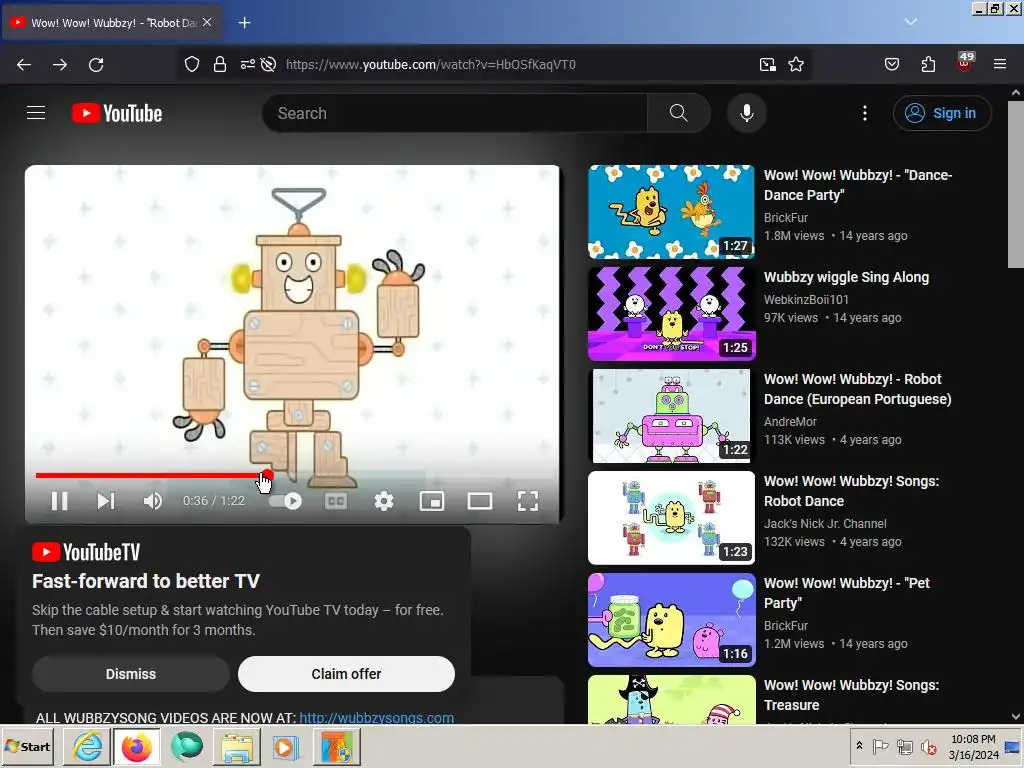Open Robot Dance European Portuguese thumbnail

coord(671,415)
